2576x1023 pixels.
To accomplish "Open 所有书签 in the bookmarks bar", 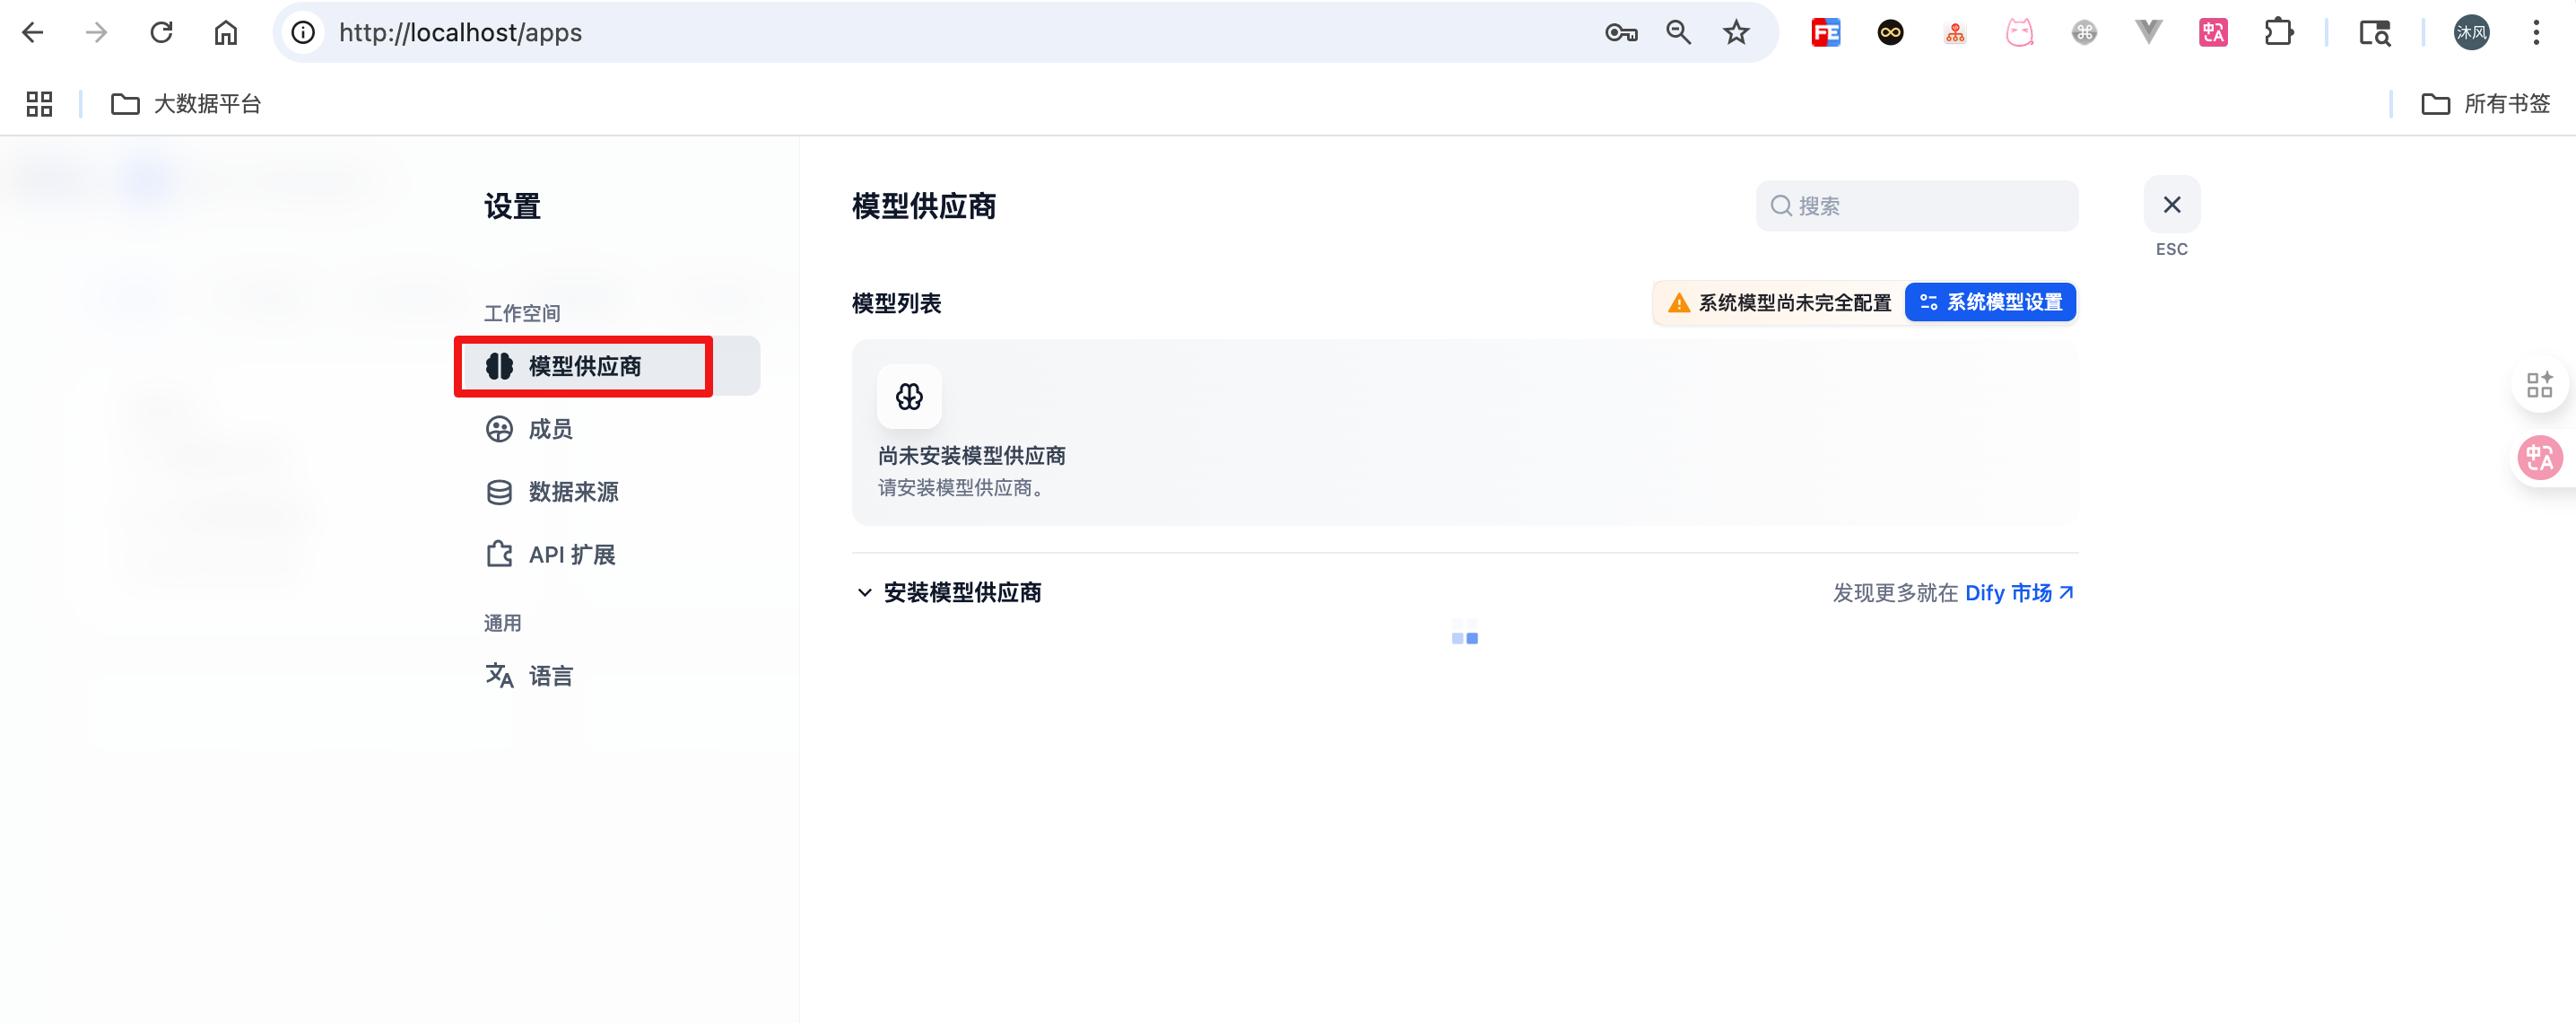I will click(2488, 103).
